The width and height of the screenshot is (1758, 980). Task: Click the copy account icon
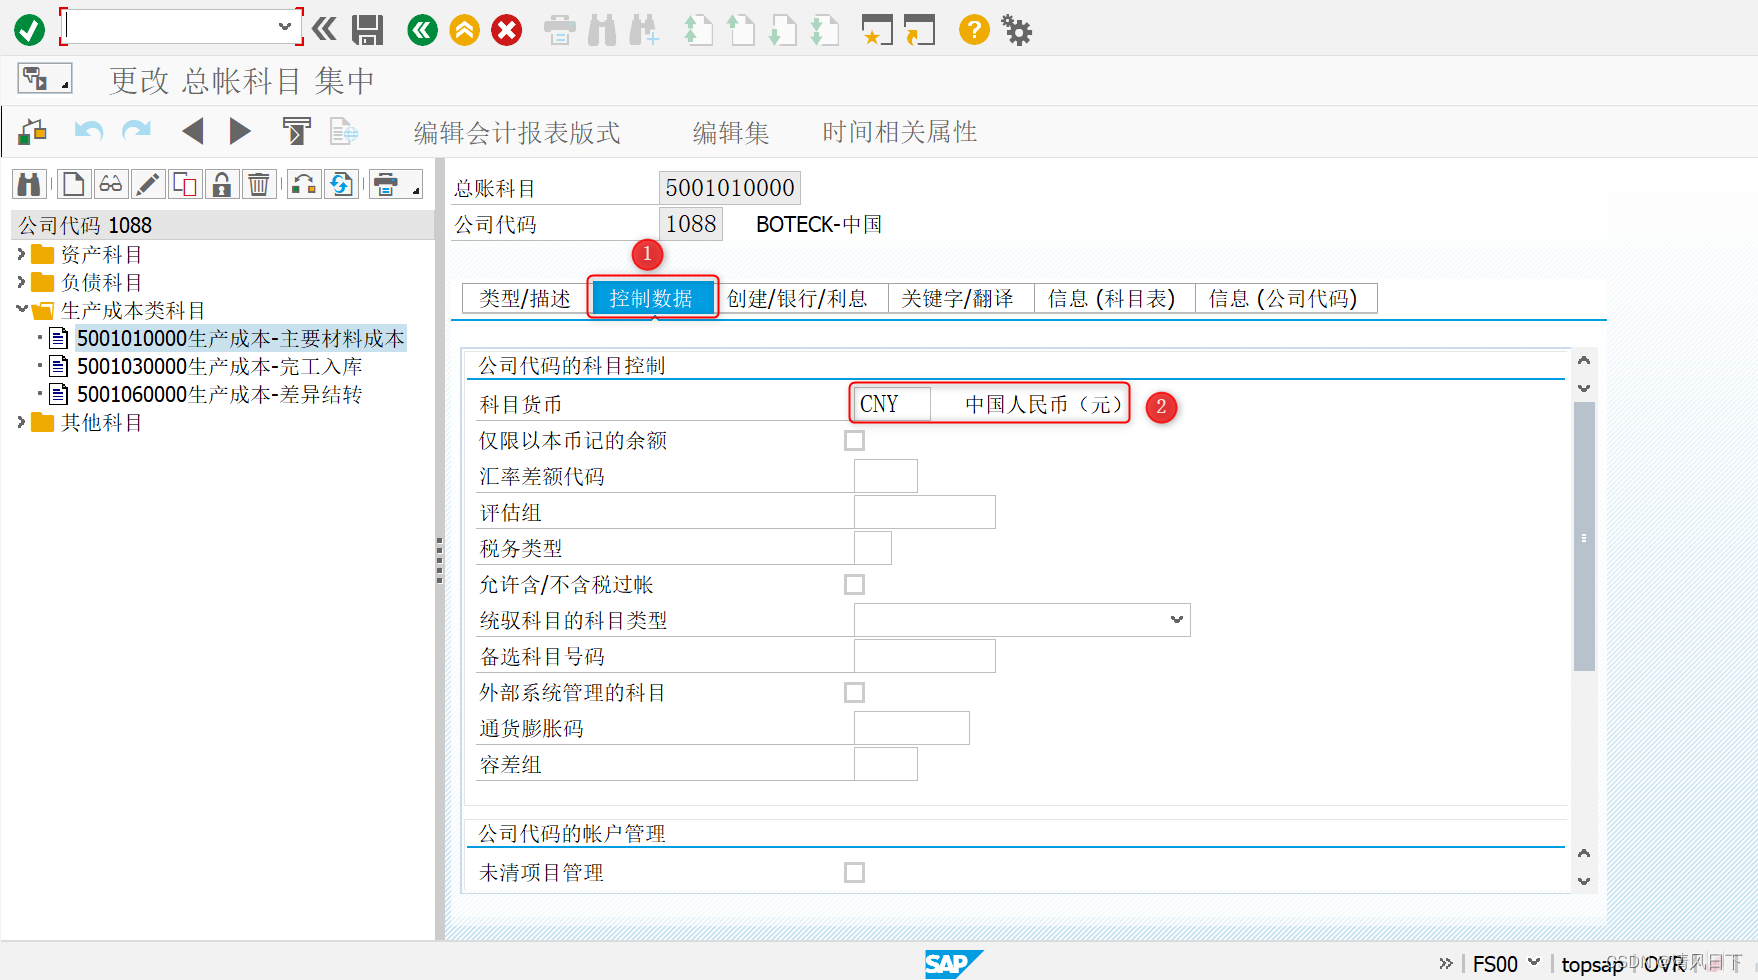[x=185, y=183]
